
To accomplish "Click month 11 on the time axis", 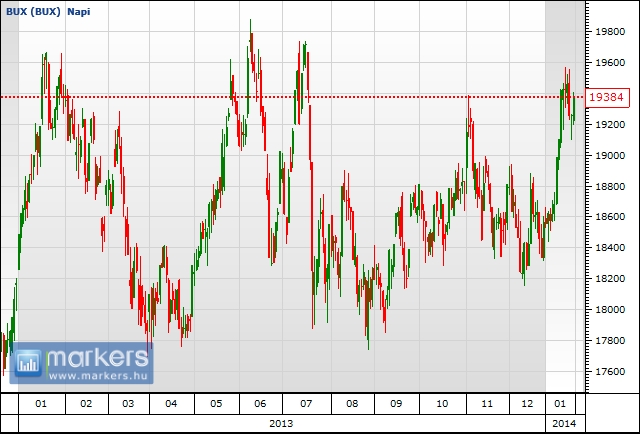I will tap(487, 404).
